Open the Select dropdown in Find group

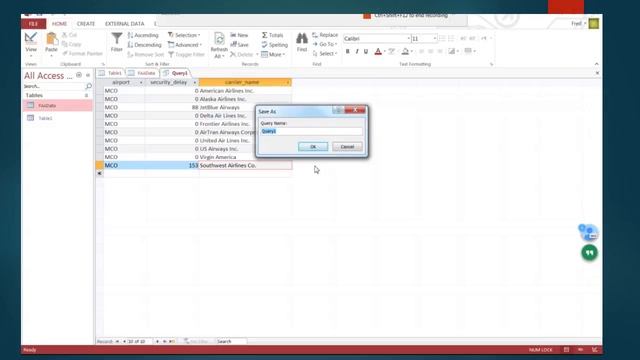(x=325, y=53)
